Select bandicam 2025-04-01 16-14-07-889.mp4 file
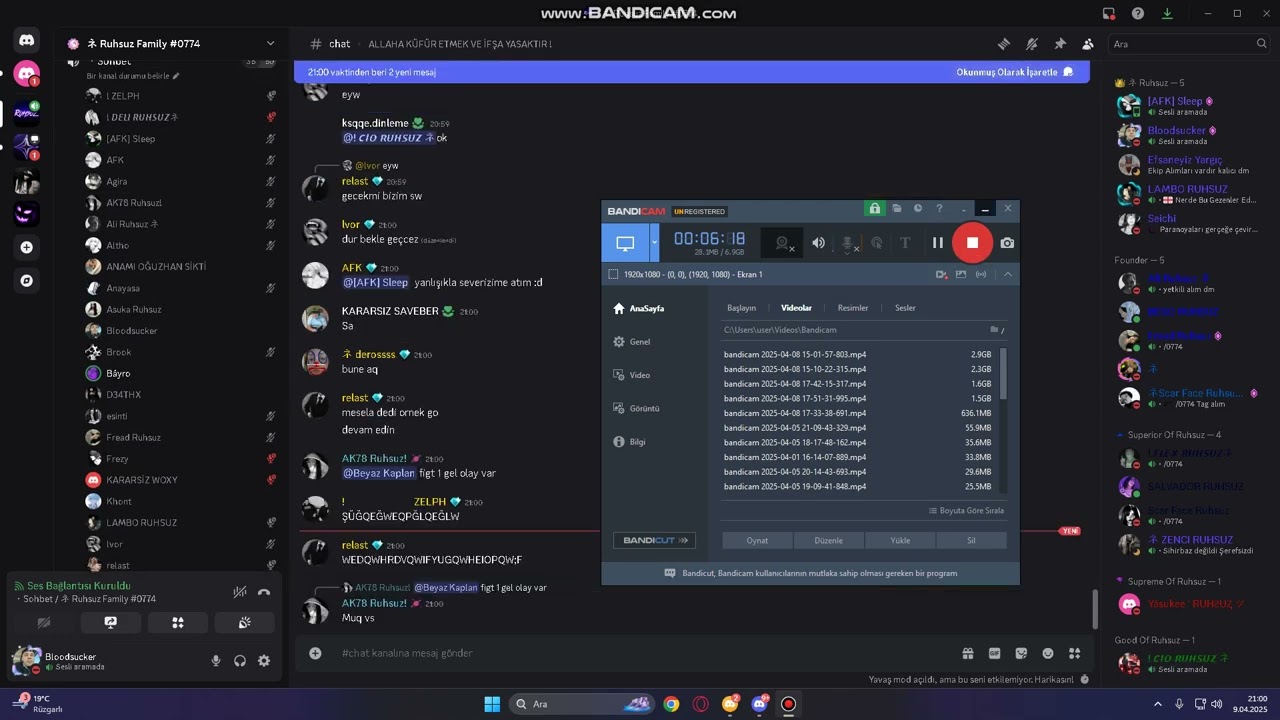 coord(858,457)
